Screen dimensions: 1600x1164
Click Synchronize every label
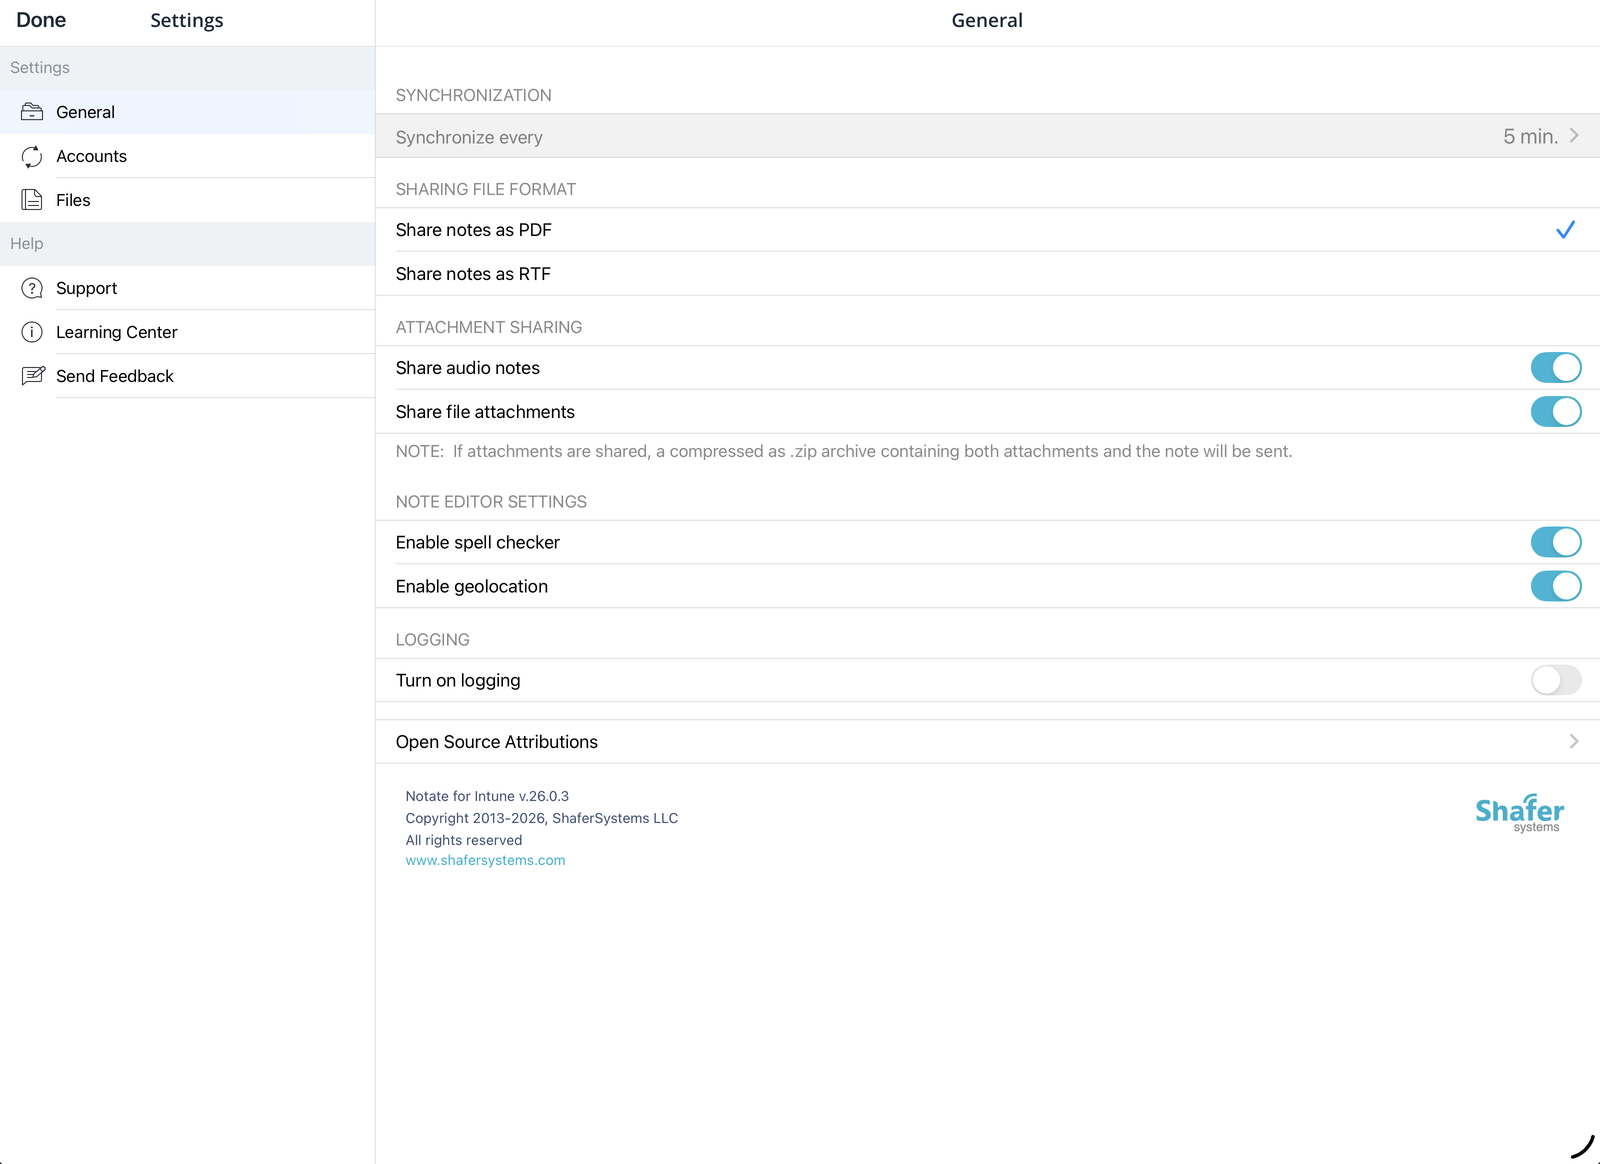pos(469,138)
